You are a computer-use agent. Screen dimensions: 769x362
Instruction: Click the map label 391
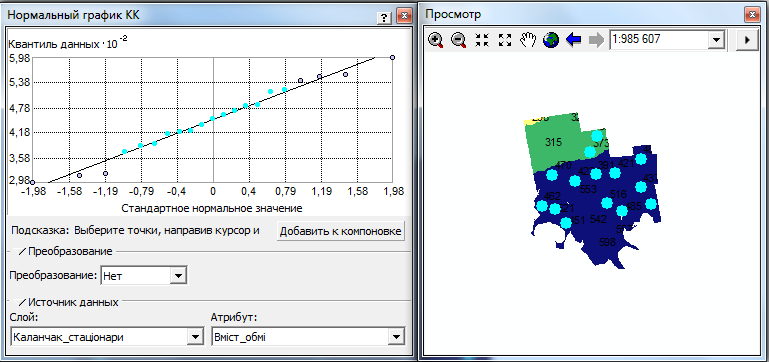pyautogui.click(x=606, y=164)
